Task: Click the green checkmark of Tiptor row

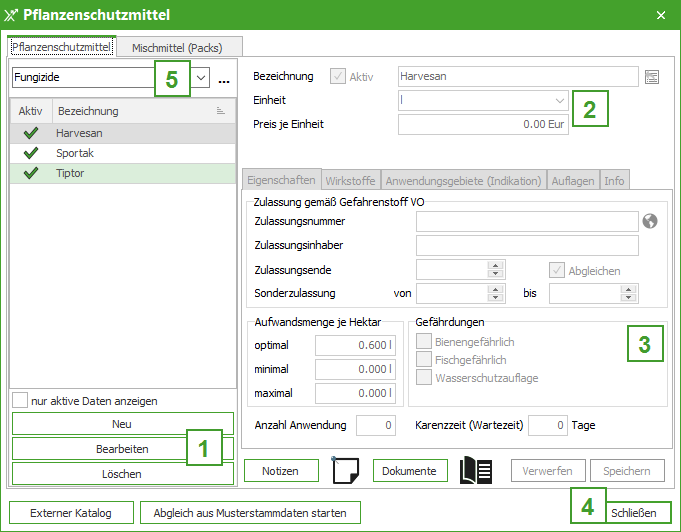Action: point(30,173)
